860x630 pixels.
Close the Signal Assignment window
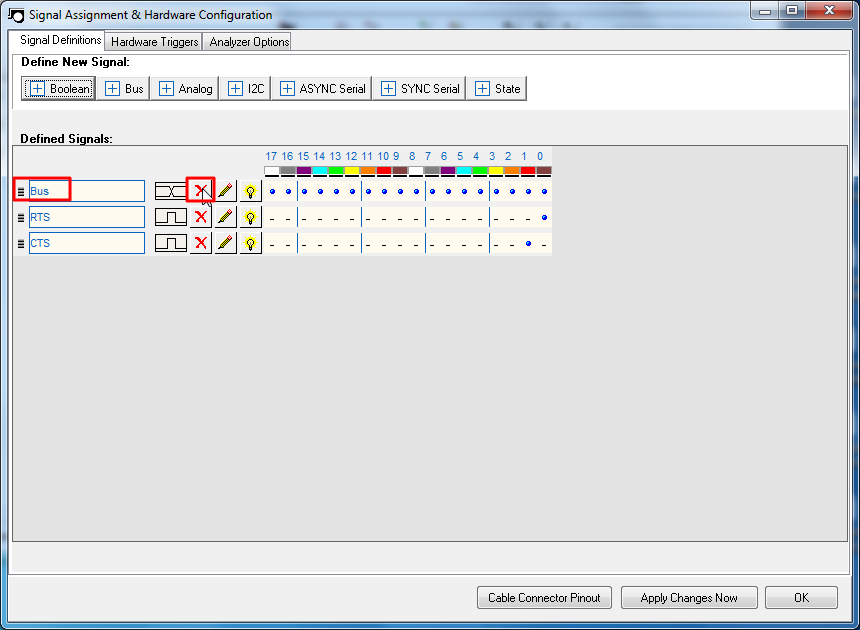[829, 10]
